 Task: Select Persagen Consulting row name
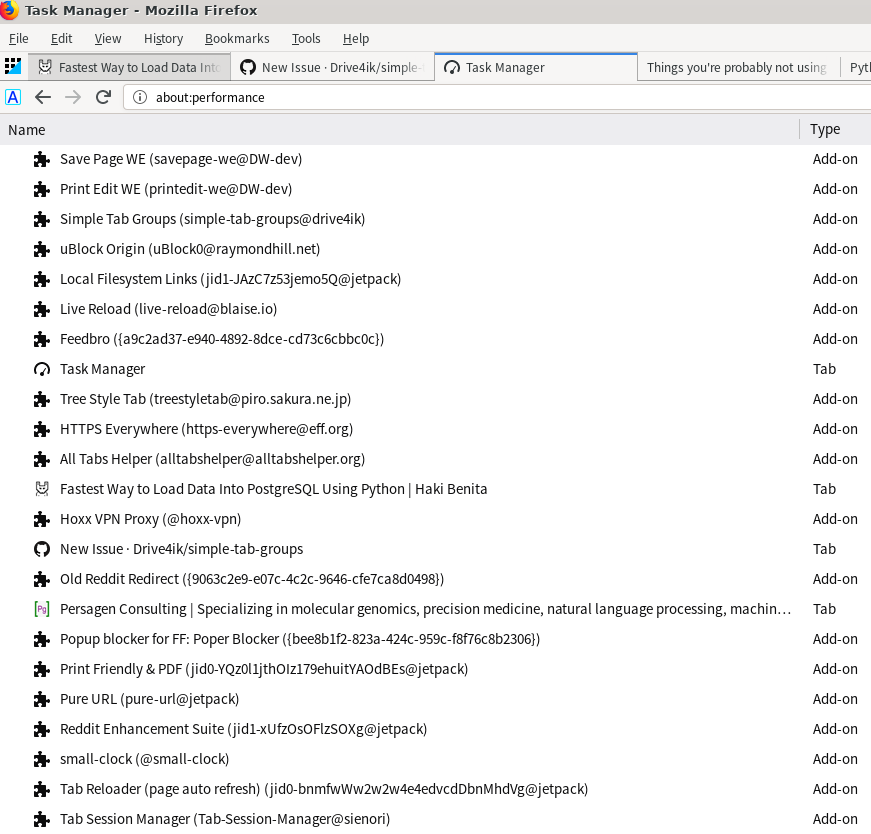tap(426, 610)
